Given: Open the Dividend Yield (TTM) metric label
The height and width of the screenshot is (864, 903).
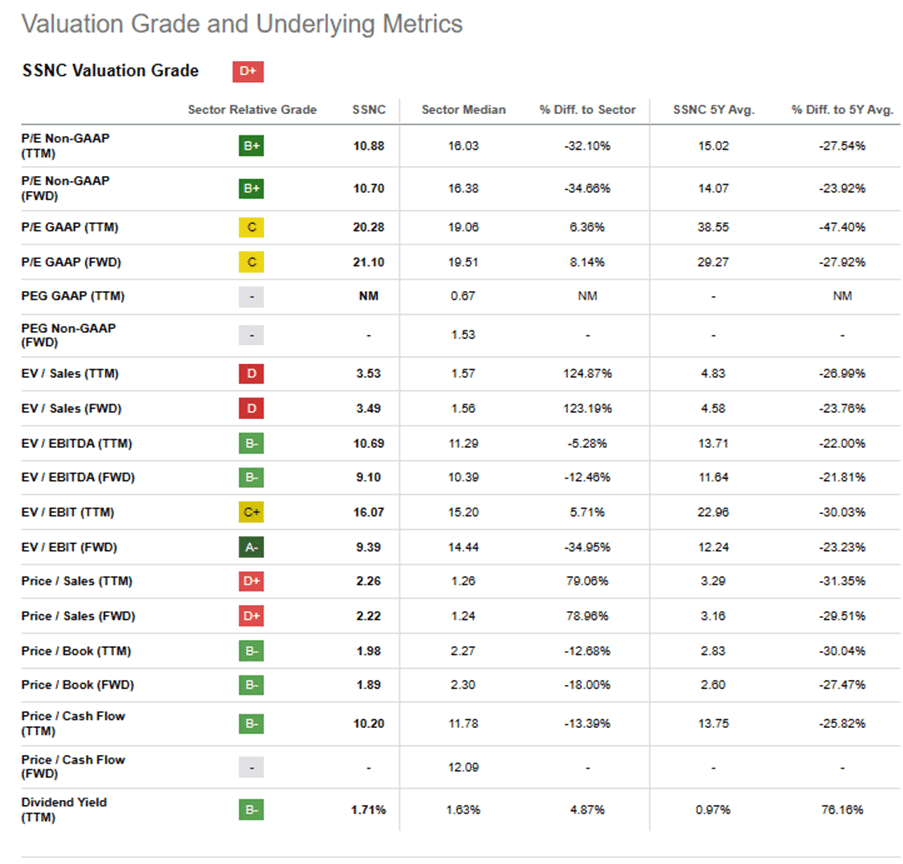Looking at the screenshot, I should tap(63, 809).
